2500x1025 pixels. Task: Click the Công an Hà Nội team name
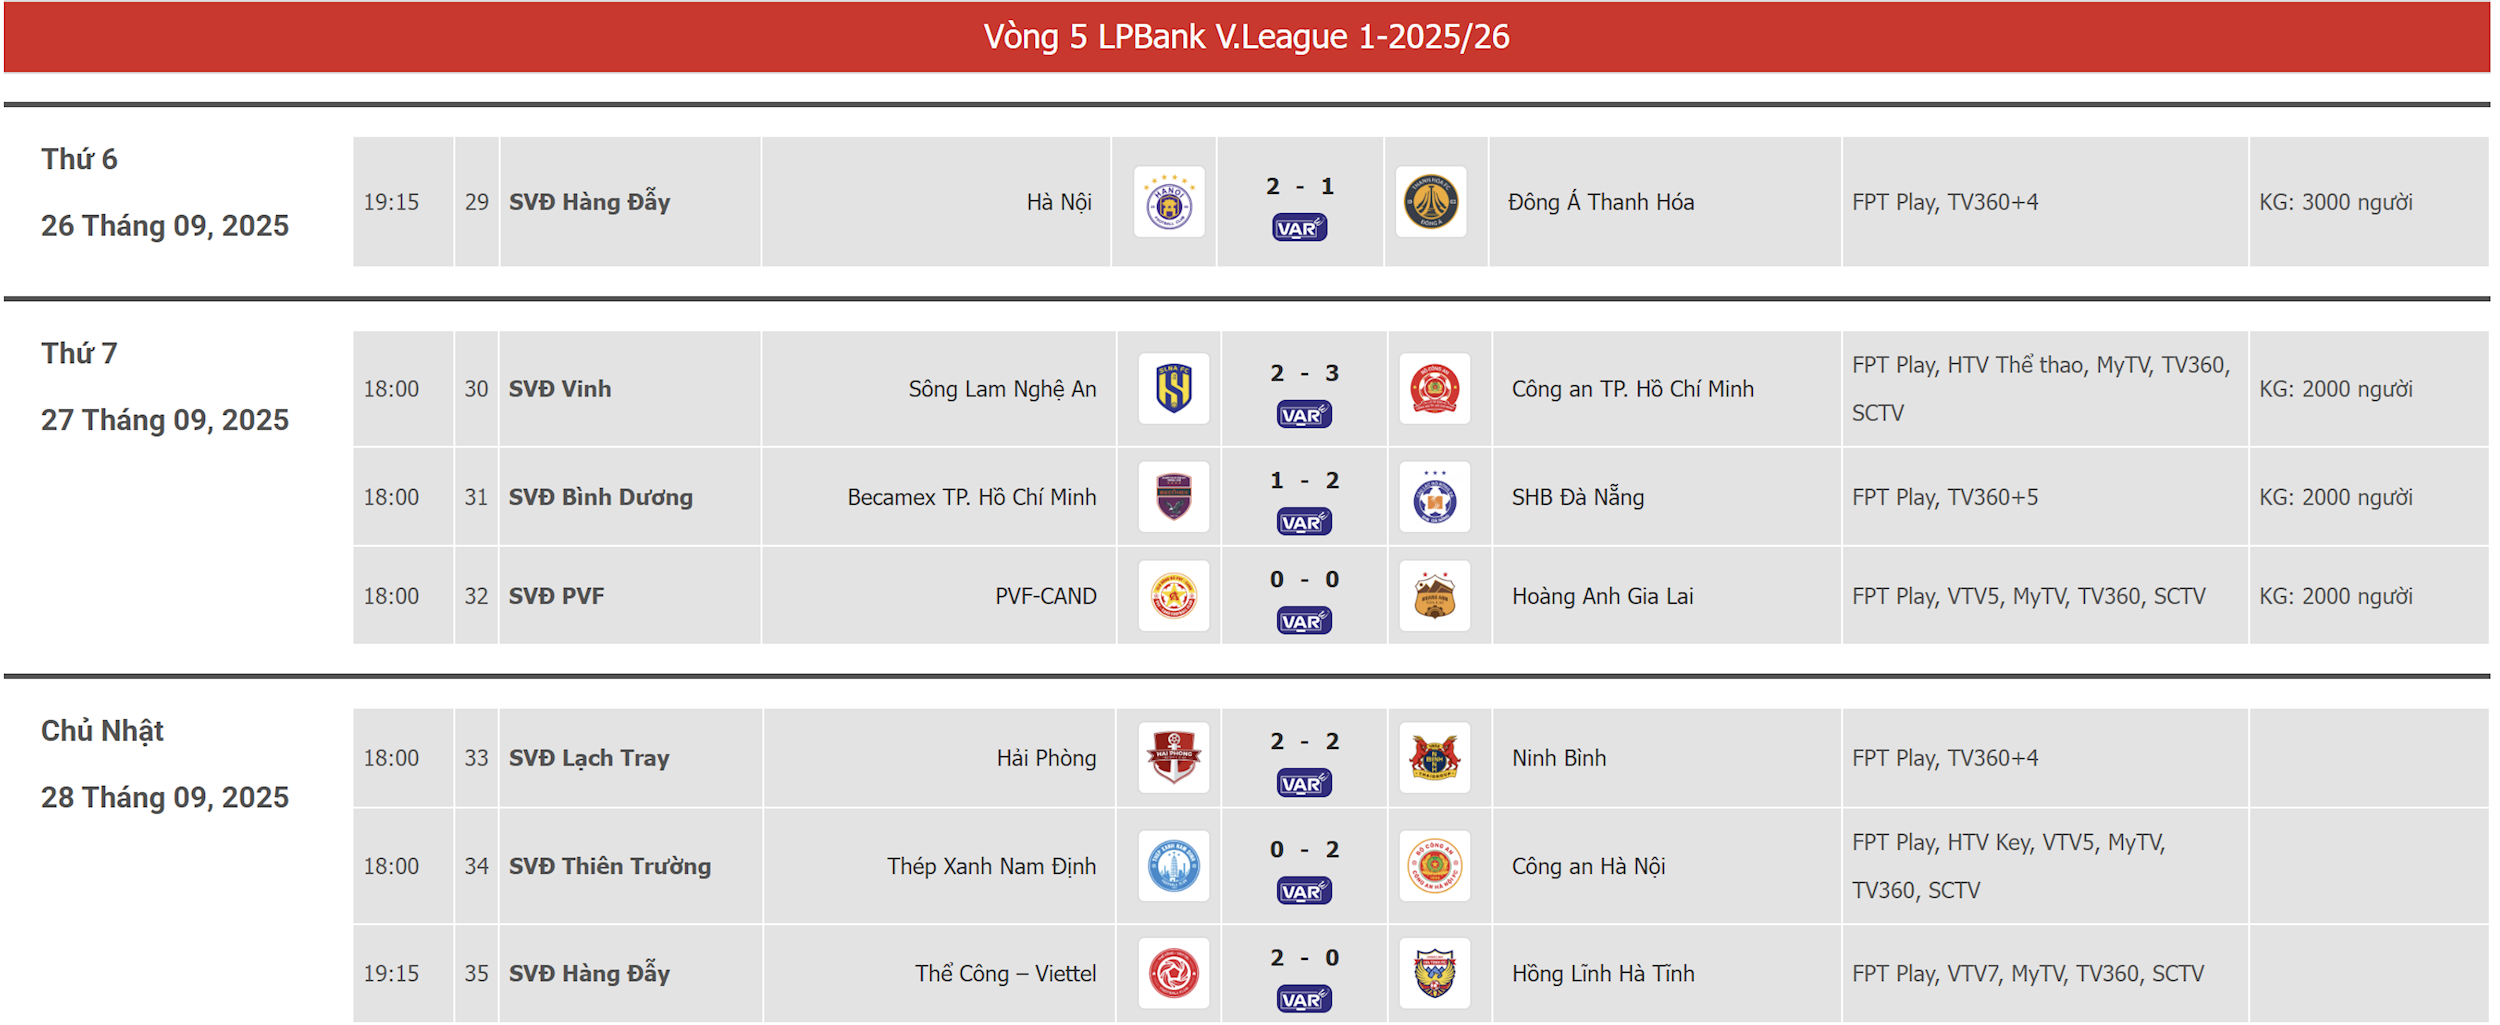(1588, 866)
